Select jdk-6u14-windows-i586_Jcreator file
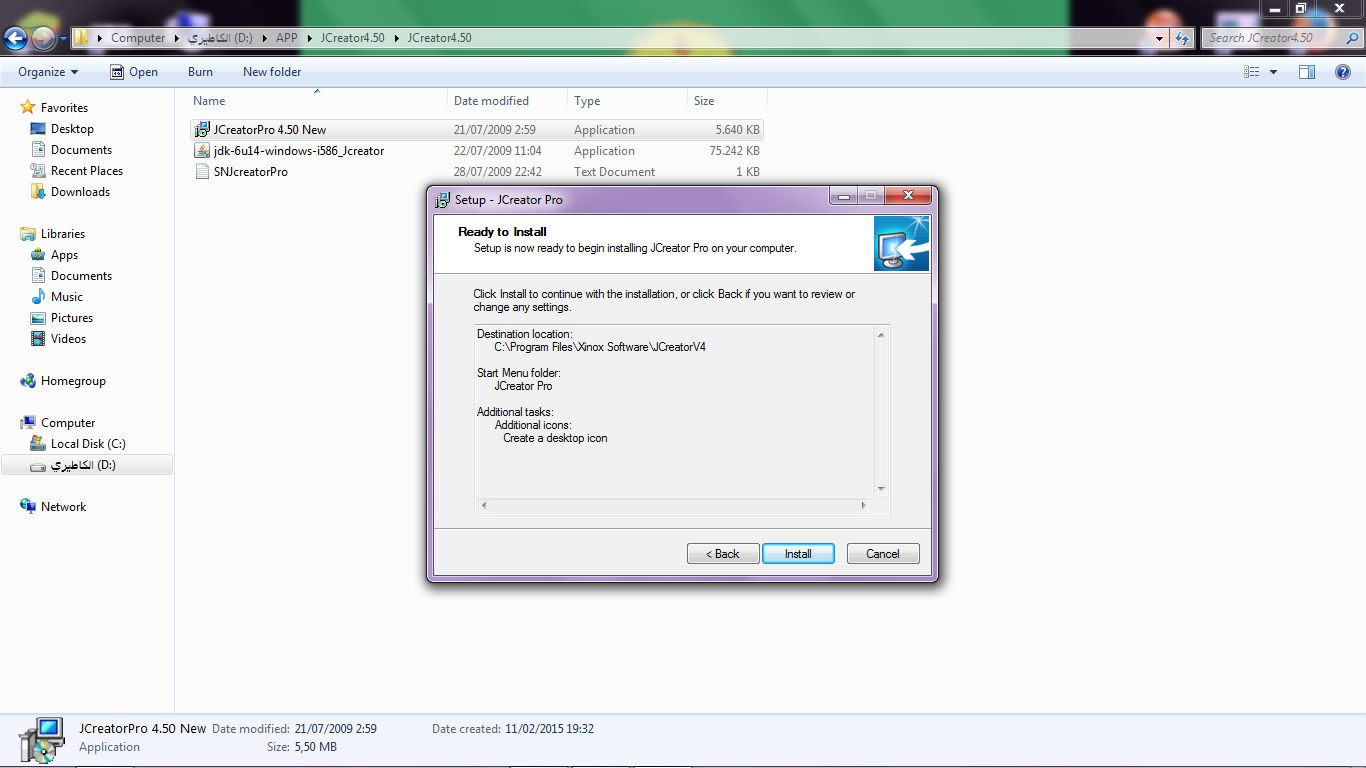This screenshot has width=1366, height=768. pyautogui.click(x=476, y=151)
